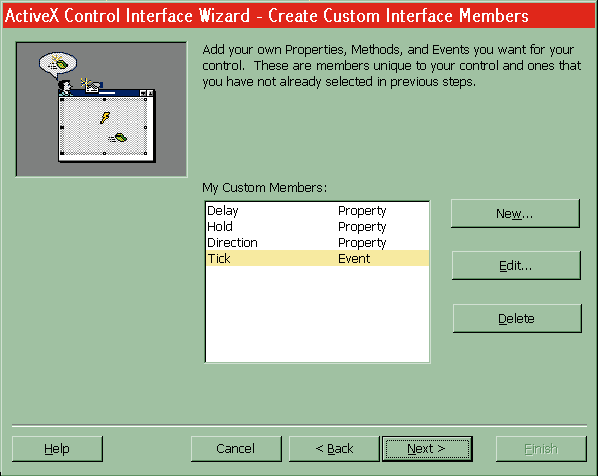Go to the previous step with Back
598x476 pixels.
(x=334, y=449)
